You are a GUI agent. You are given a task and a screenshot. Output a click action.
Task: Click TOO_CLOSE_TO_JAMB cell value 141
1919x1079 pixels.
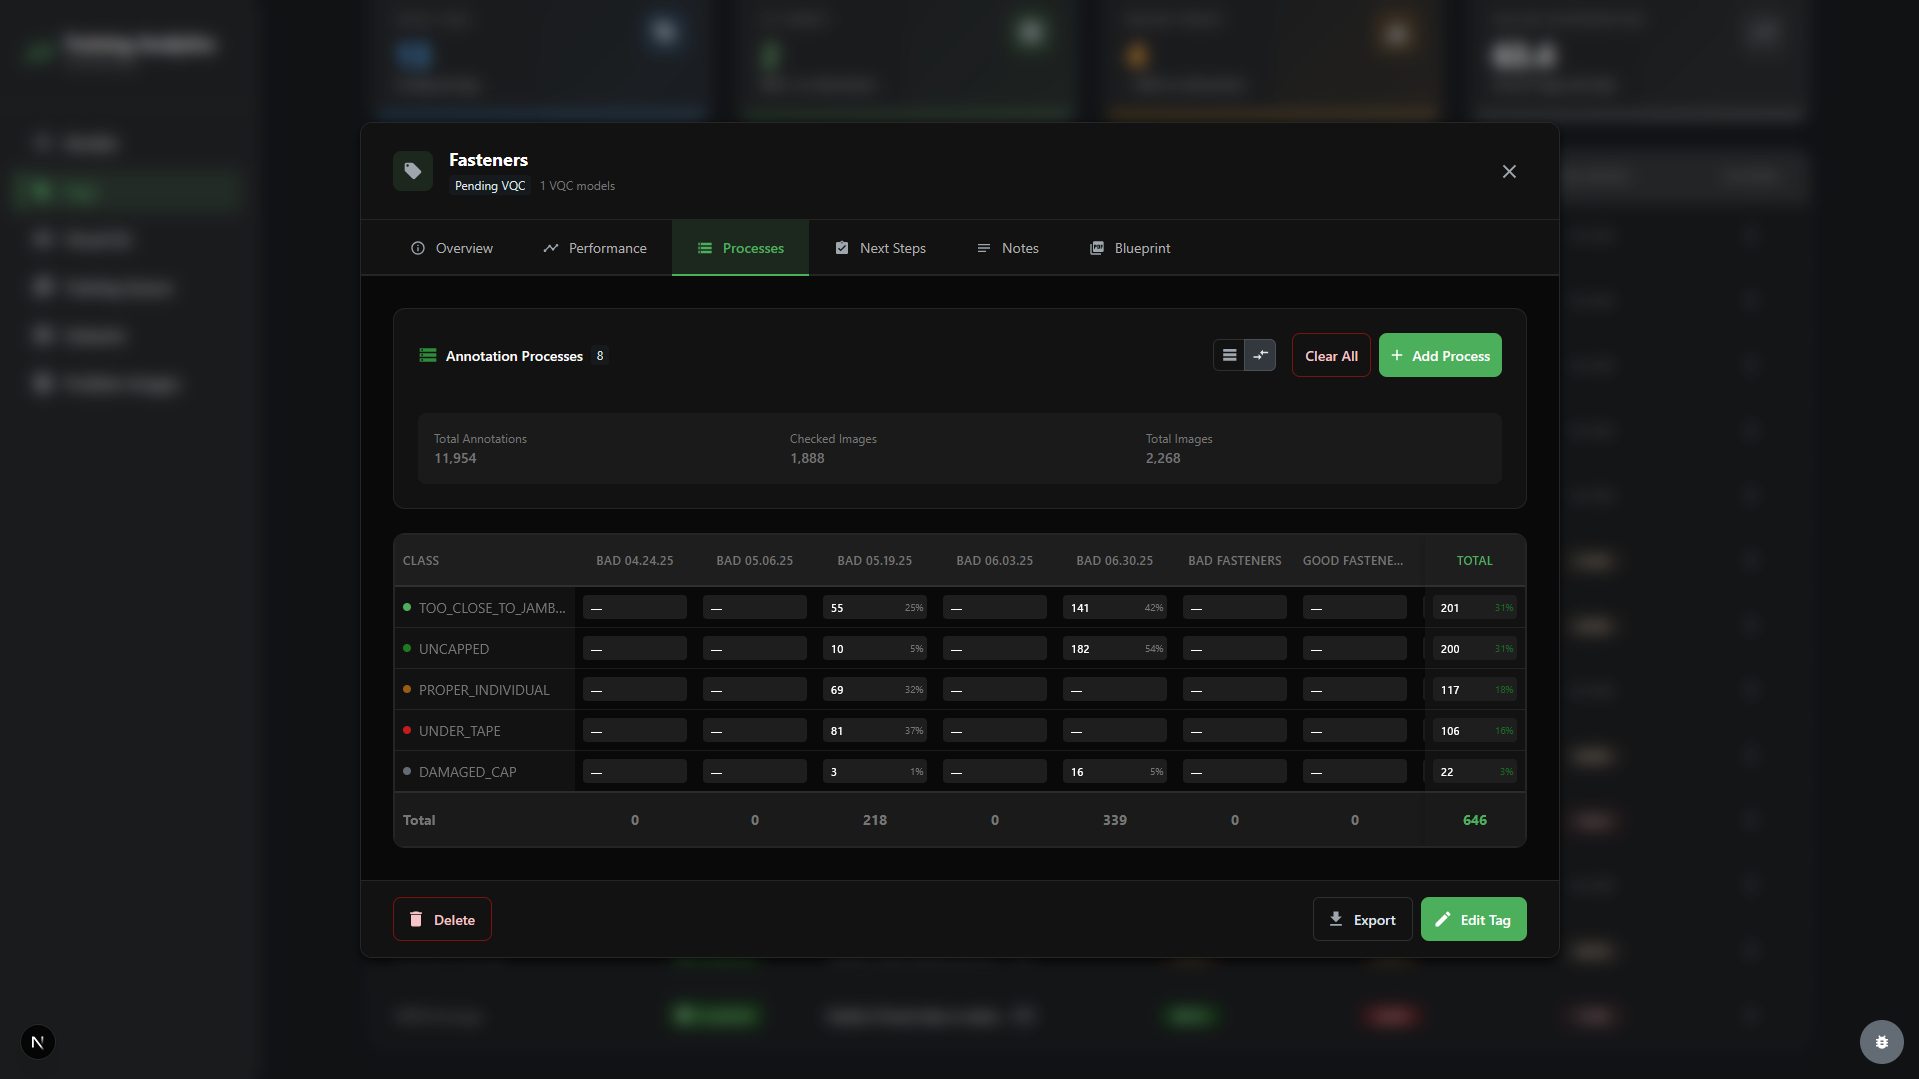(1115, 607)
